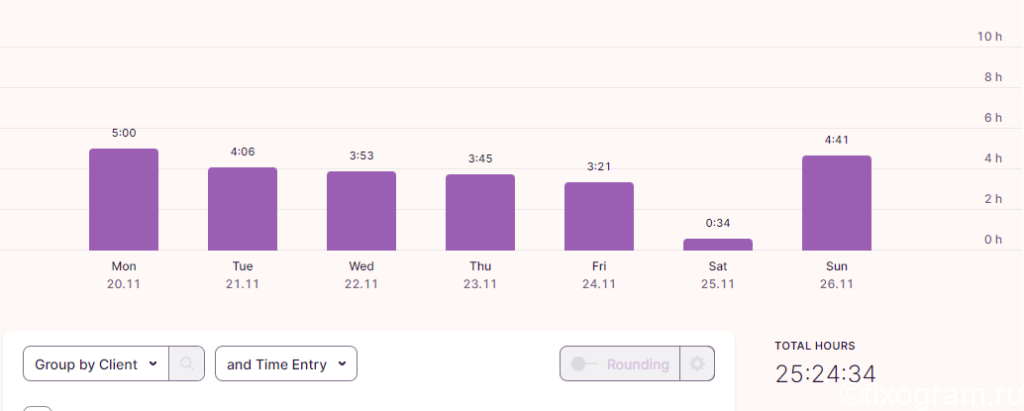The width and height of the screenshot is (1024, 411).
Task: Click the search magnifier icon beside Group by Client
Action: click(187, 364)
